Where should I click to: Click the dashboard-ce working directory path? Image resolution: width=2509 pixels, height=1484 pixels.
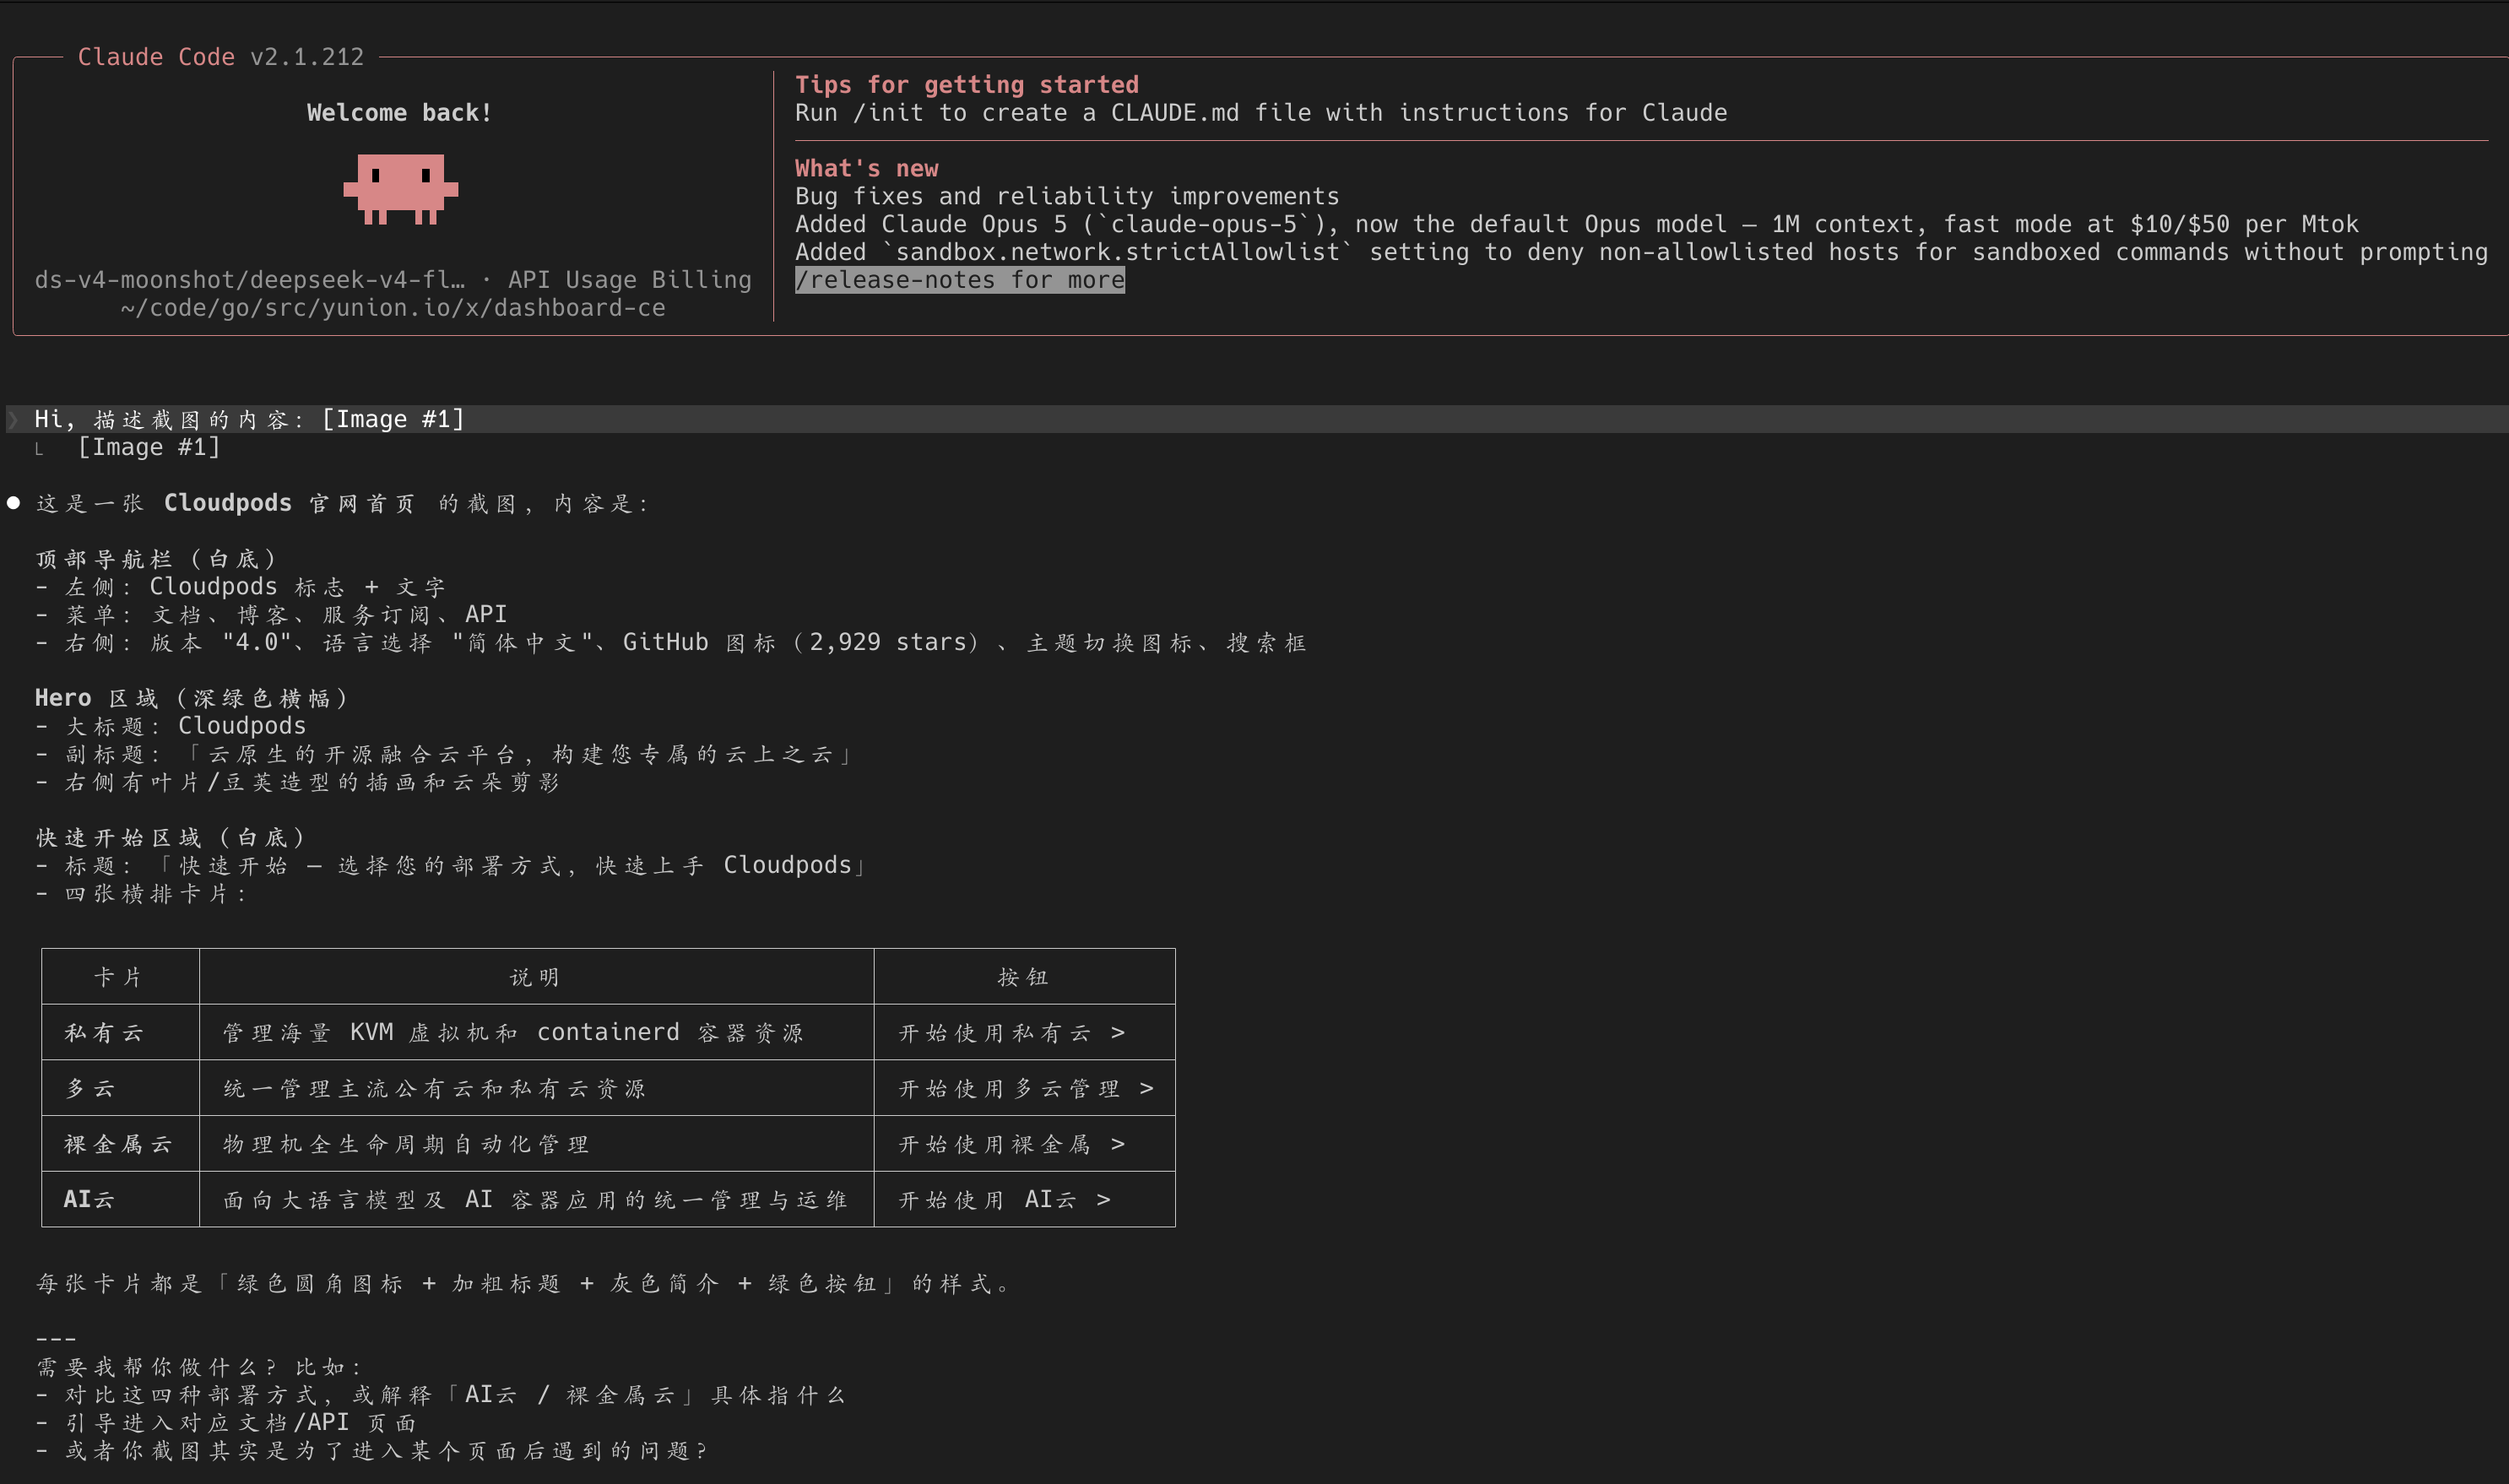click(393, 308)
